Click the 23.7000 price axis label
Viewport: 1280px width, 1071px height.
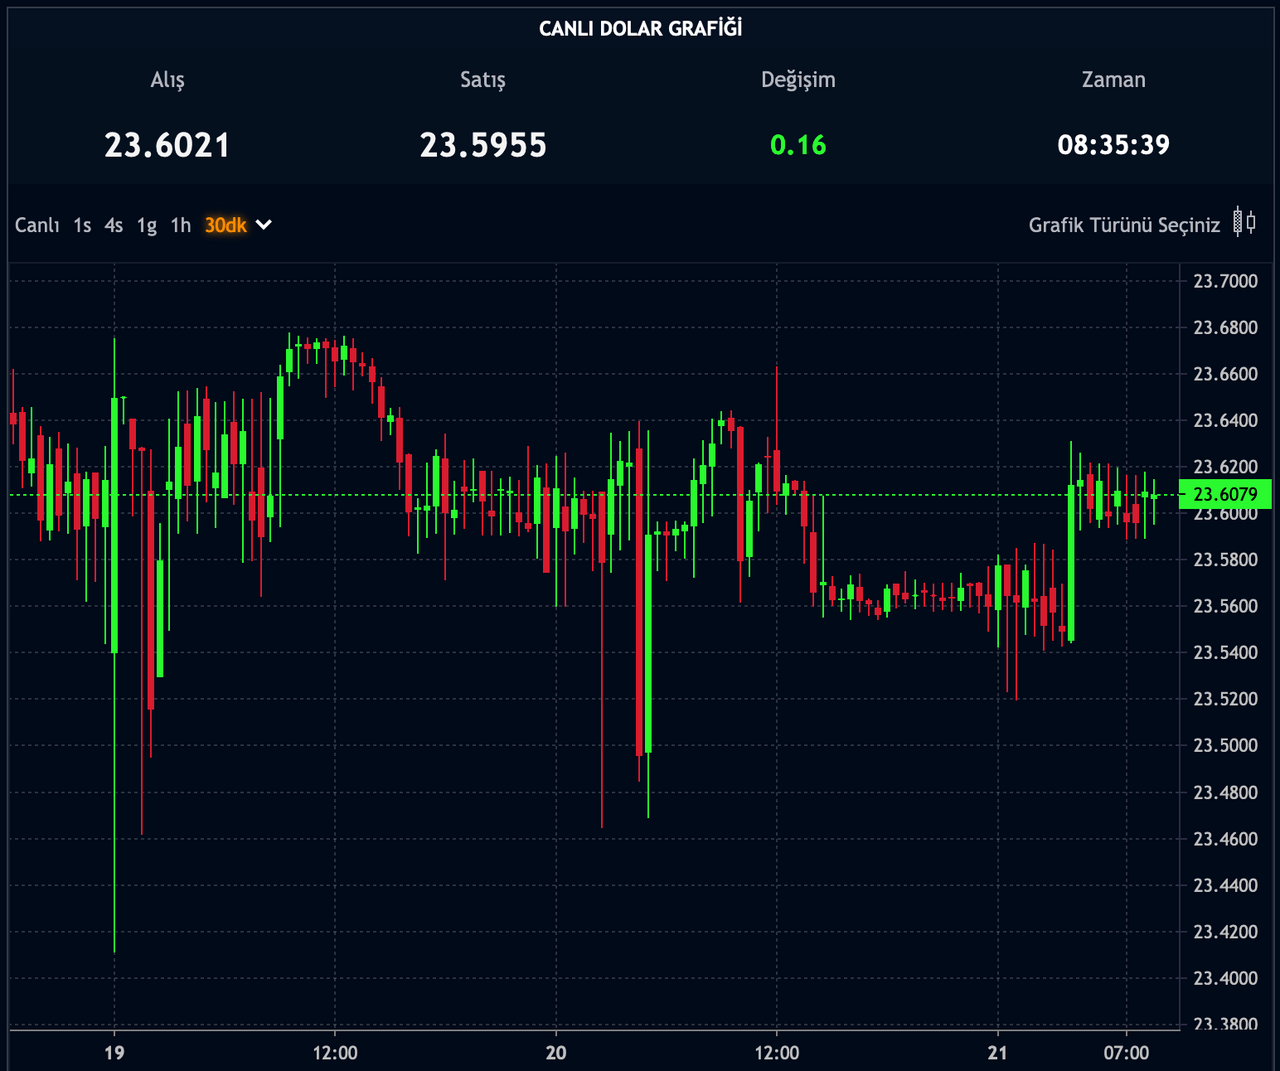pos(1225,281)
